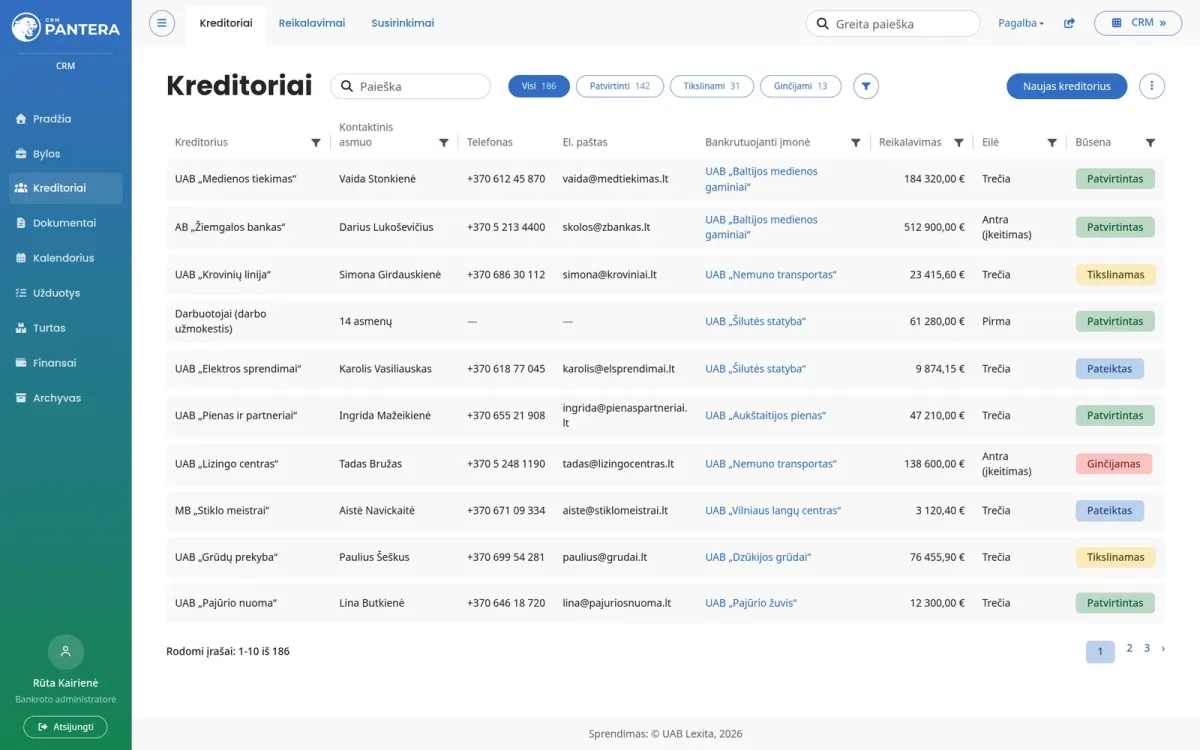This screenshot has width=1200, height=750.
Task: Switch to the Reikalavimai tab
Action: 312,23
